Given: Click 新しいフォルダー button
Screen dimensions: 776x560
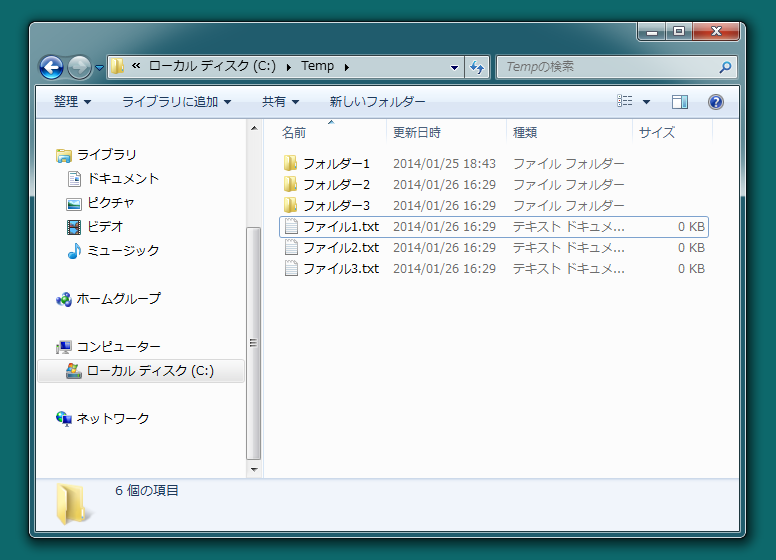Looking at the screenshot, I should pyautogui.click(x=377, y=101).
